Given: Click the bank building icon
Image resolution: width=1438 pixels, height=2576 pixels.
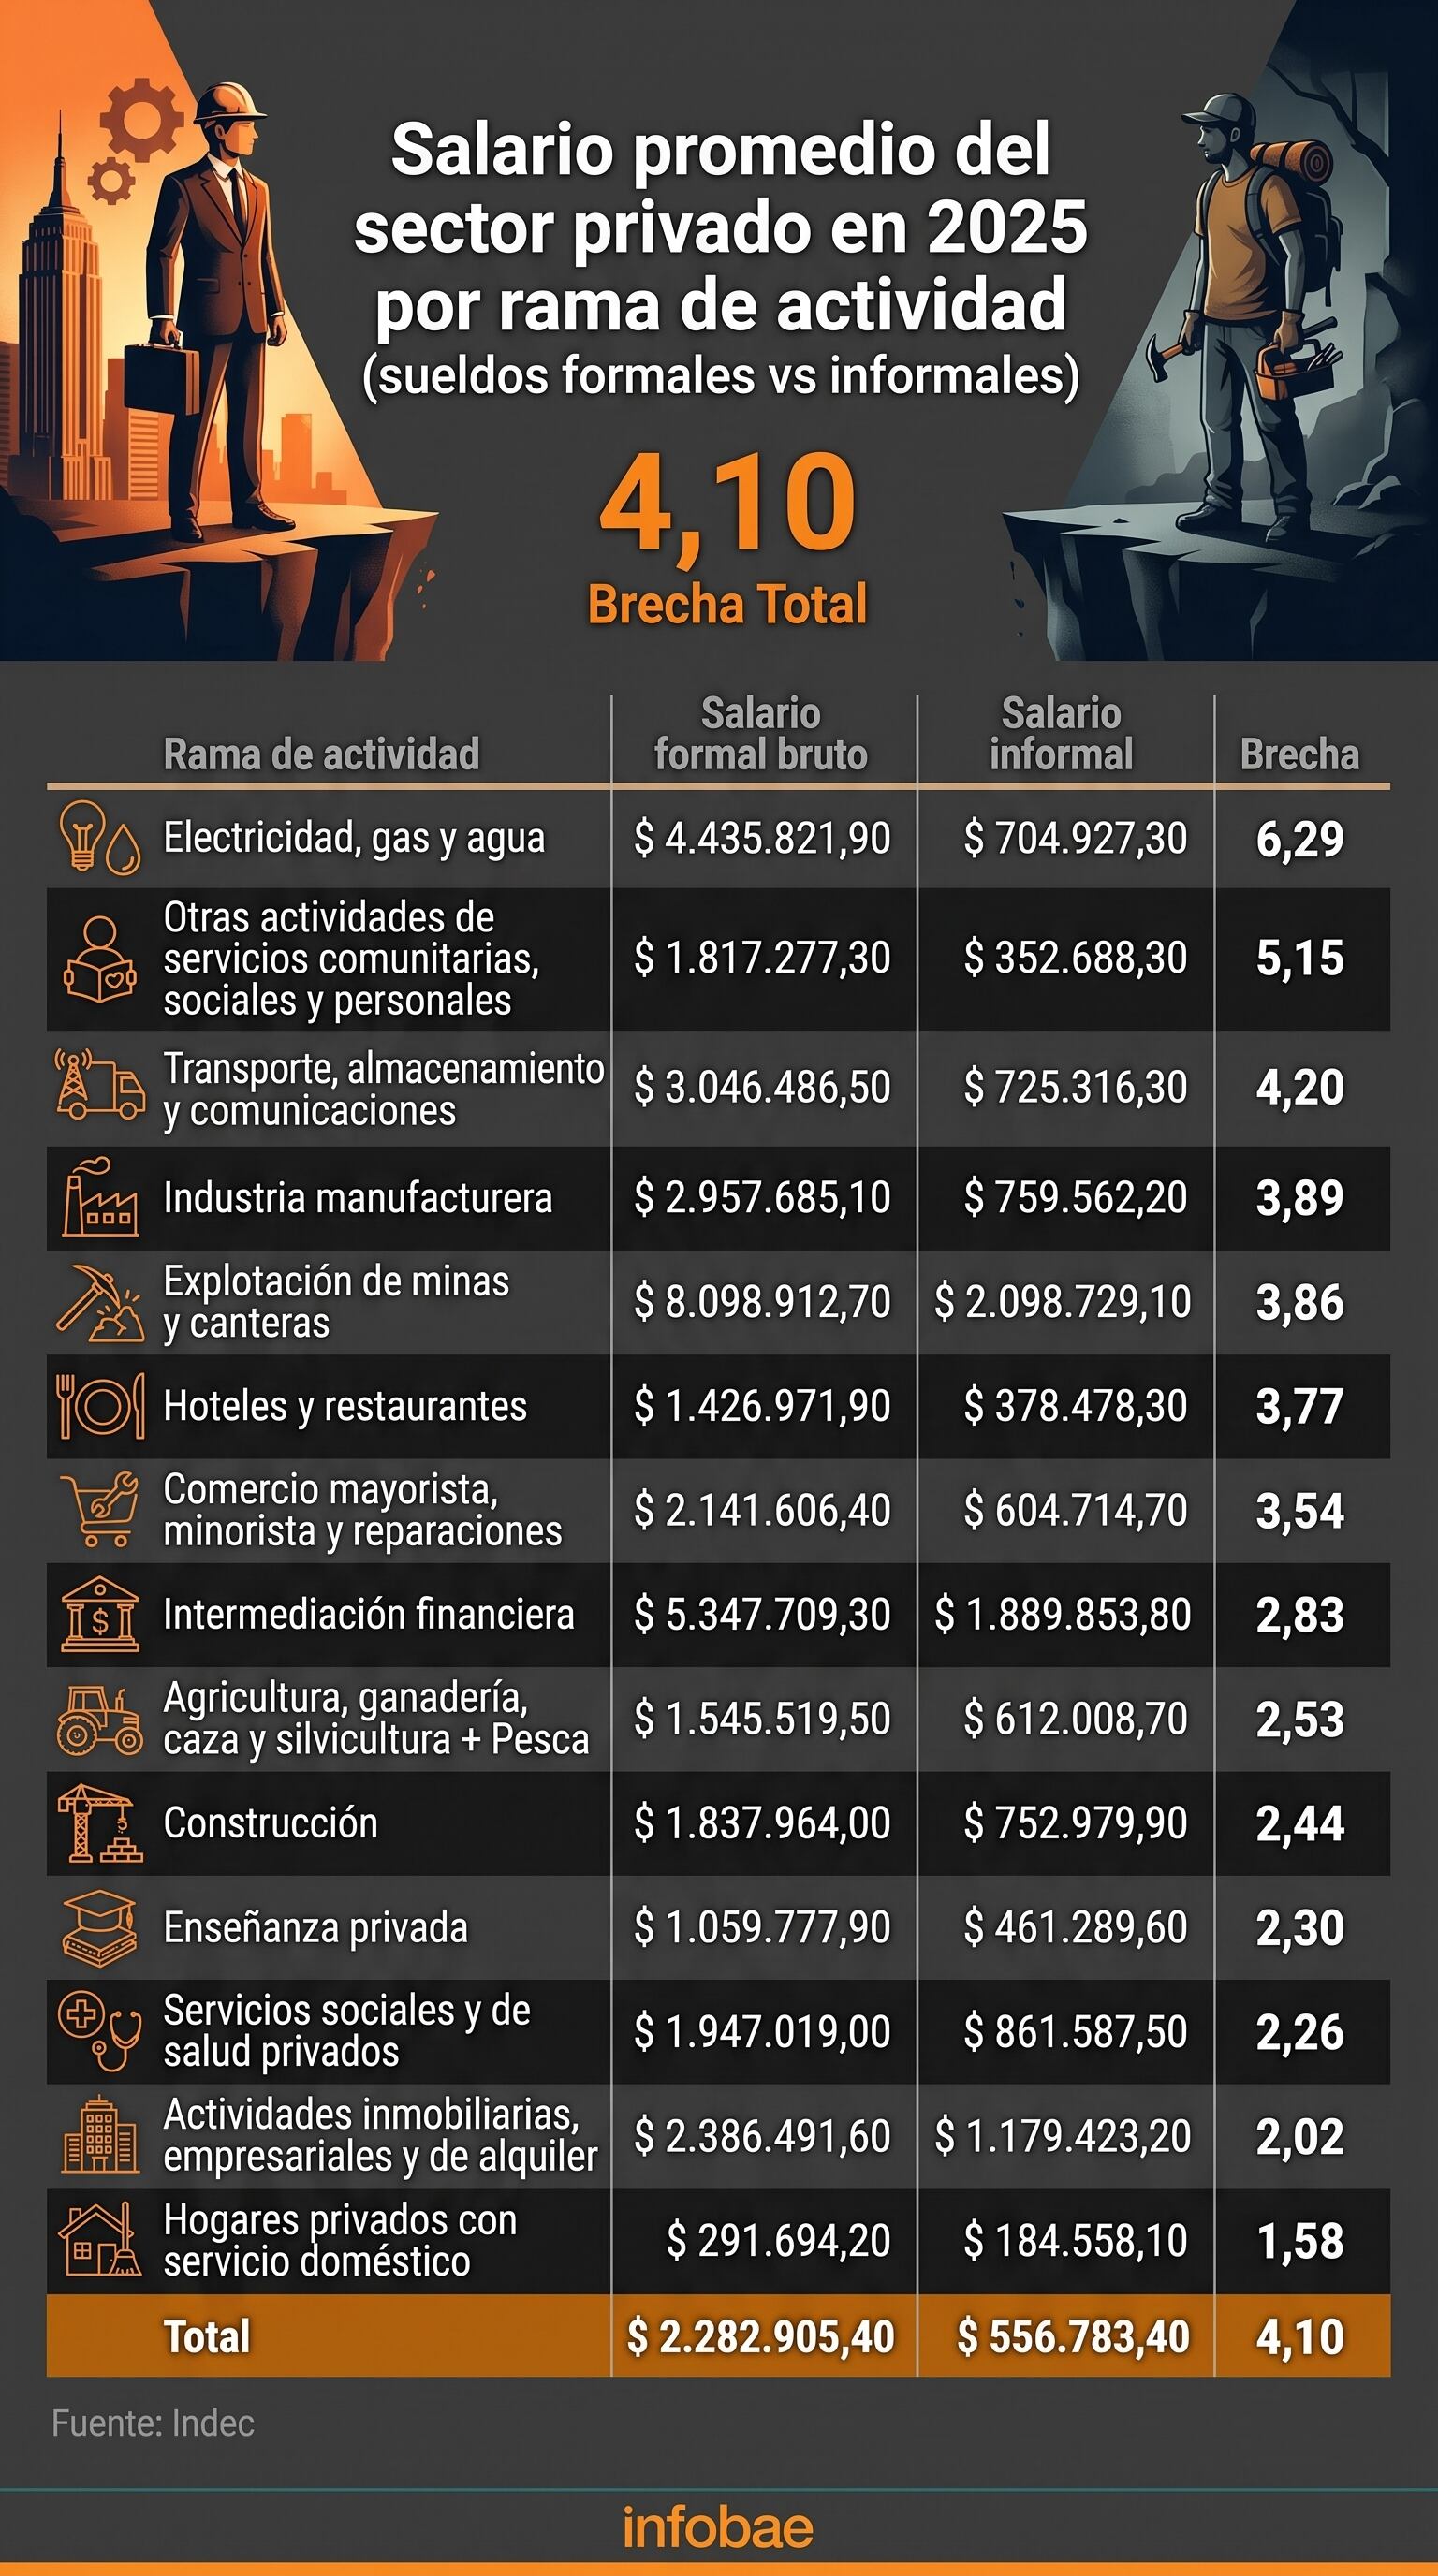Looking at the screenshot, I should point(99,1614).
